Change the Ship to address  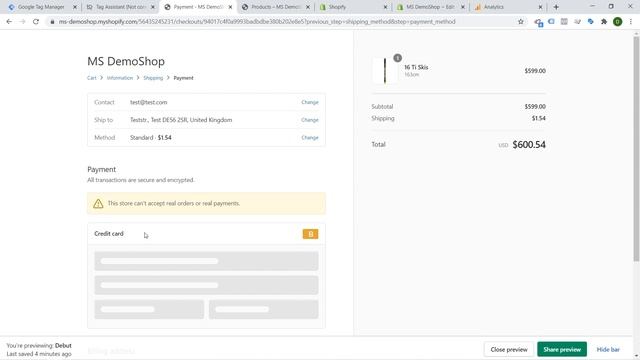click(310, 120)
